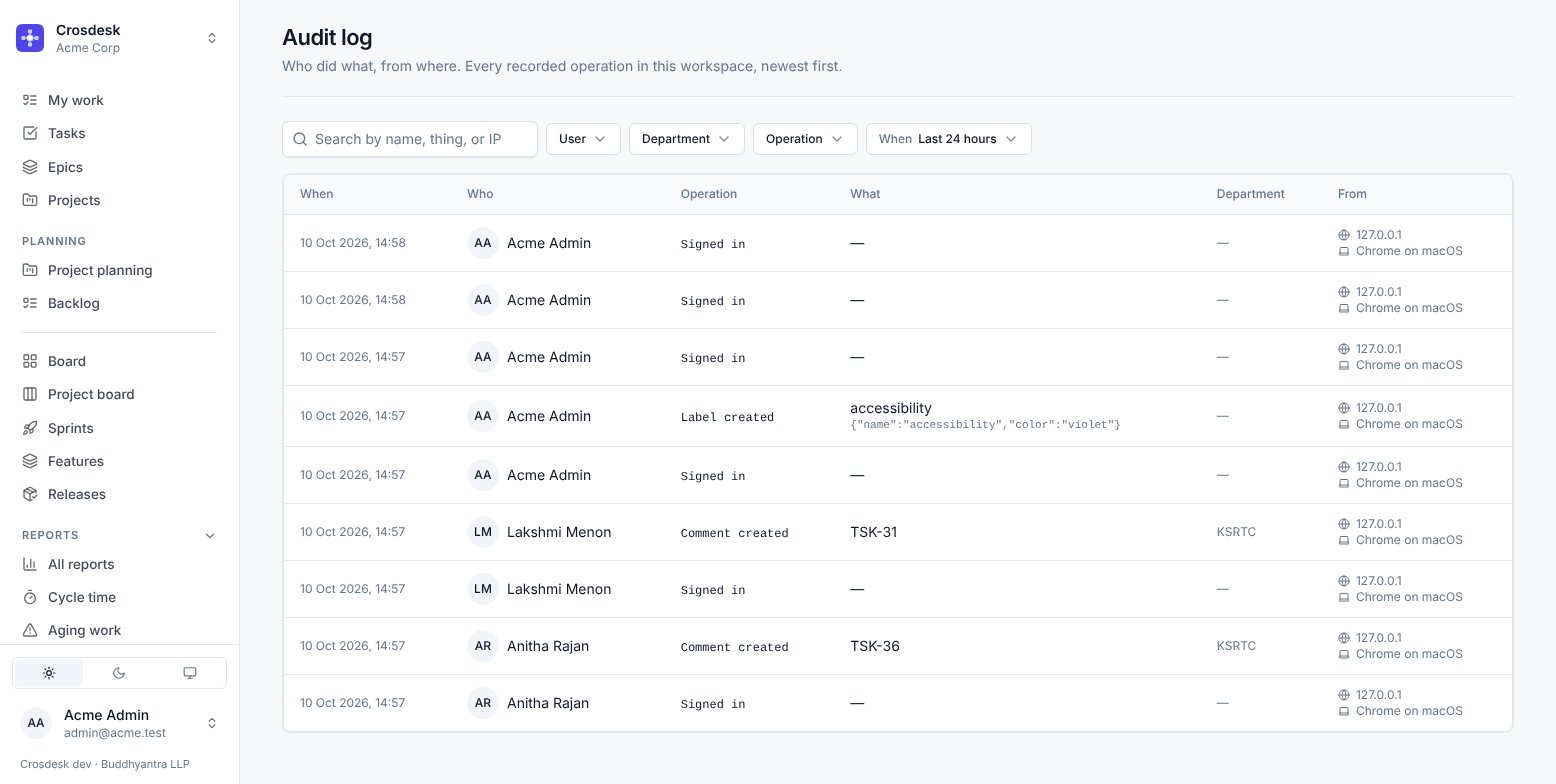Switch to dark theme
Screen dimensions: 1556x784
click(119, 673)
